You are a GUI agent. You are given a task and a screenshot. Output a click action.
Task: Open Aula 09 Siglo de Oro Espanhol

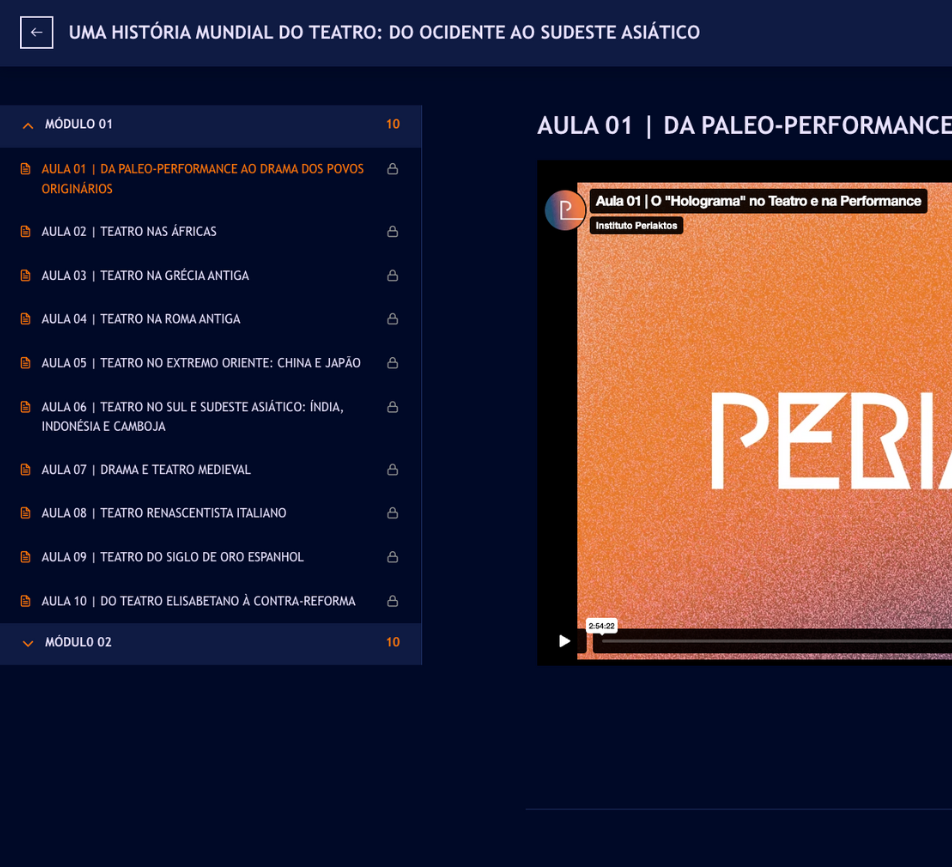pyautogui.click(x=172, y=557)
